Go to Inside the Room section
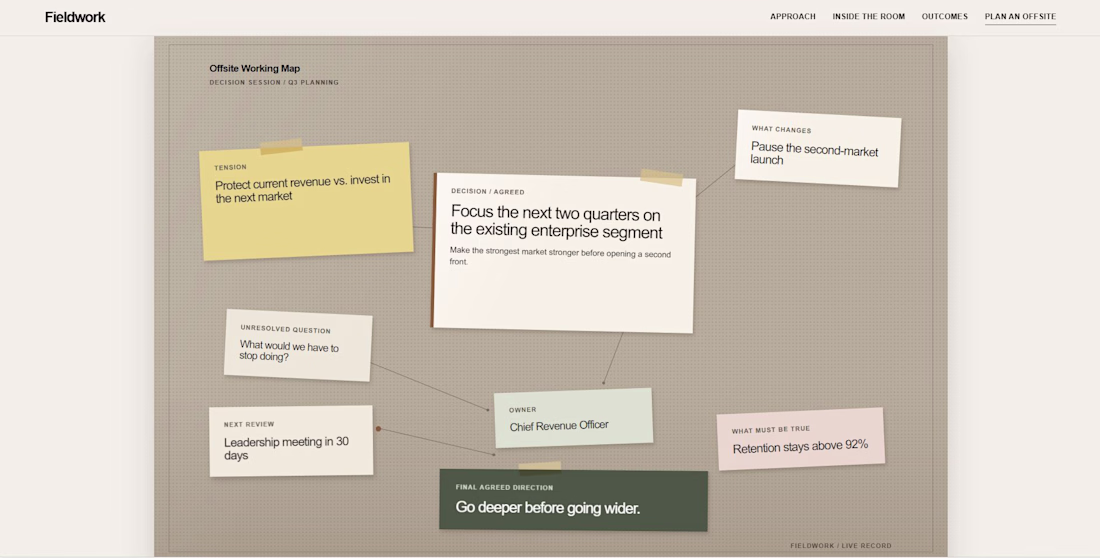This screenshot has height=558, width=1100. [x=868, y=16]
